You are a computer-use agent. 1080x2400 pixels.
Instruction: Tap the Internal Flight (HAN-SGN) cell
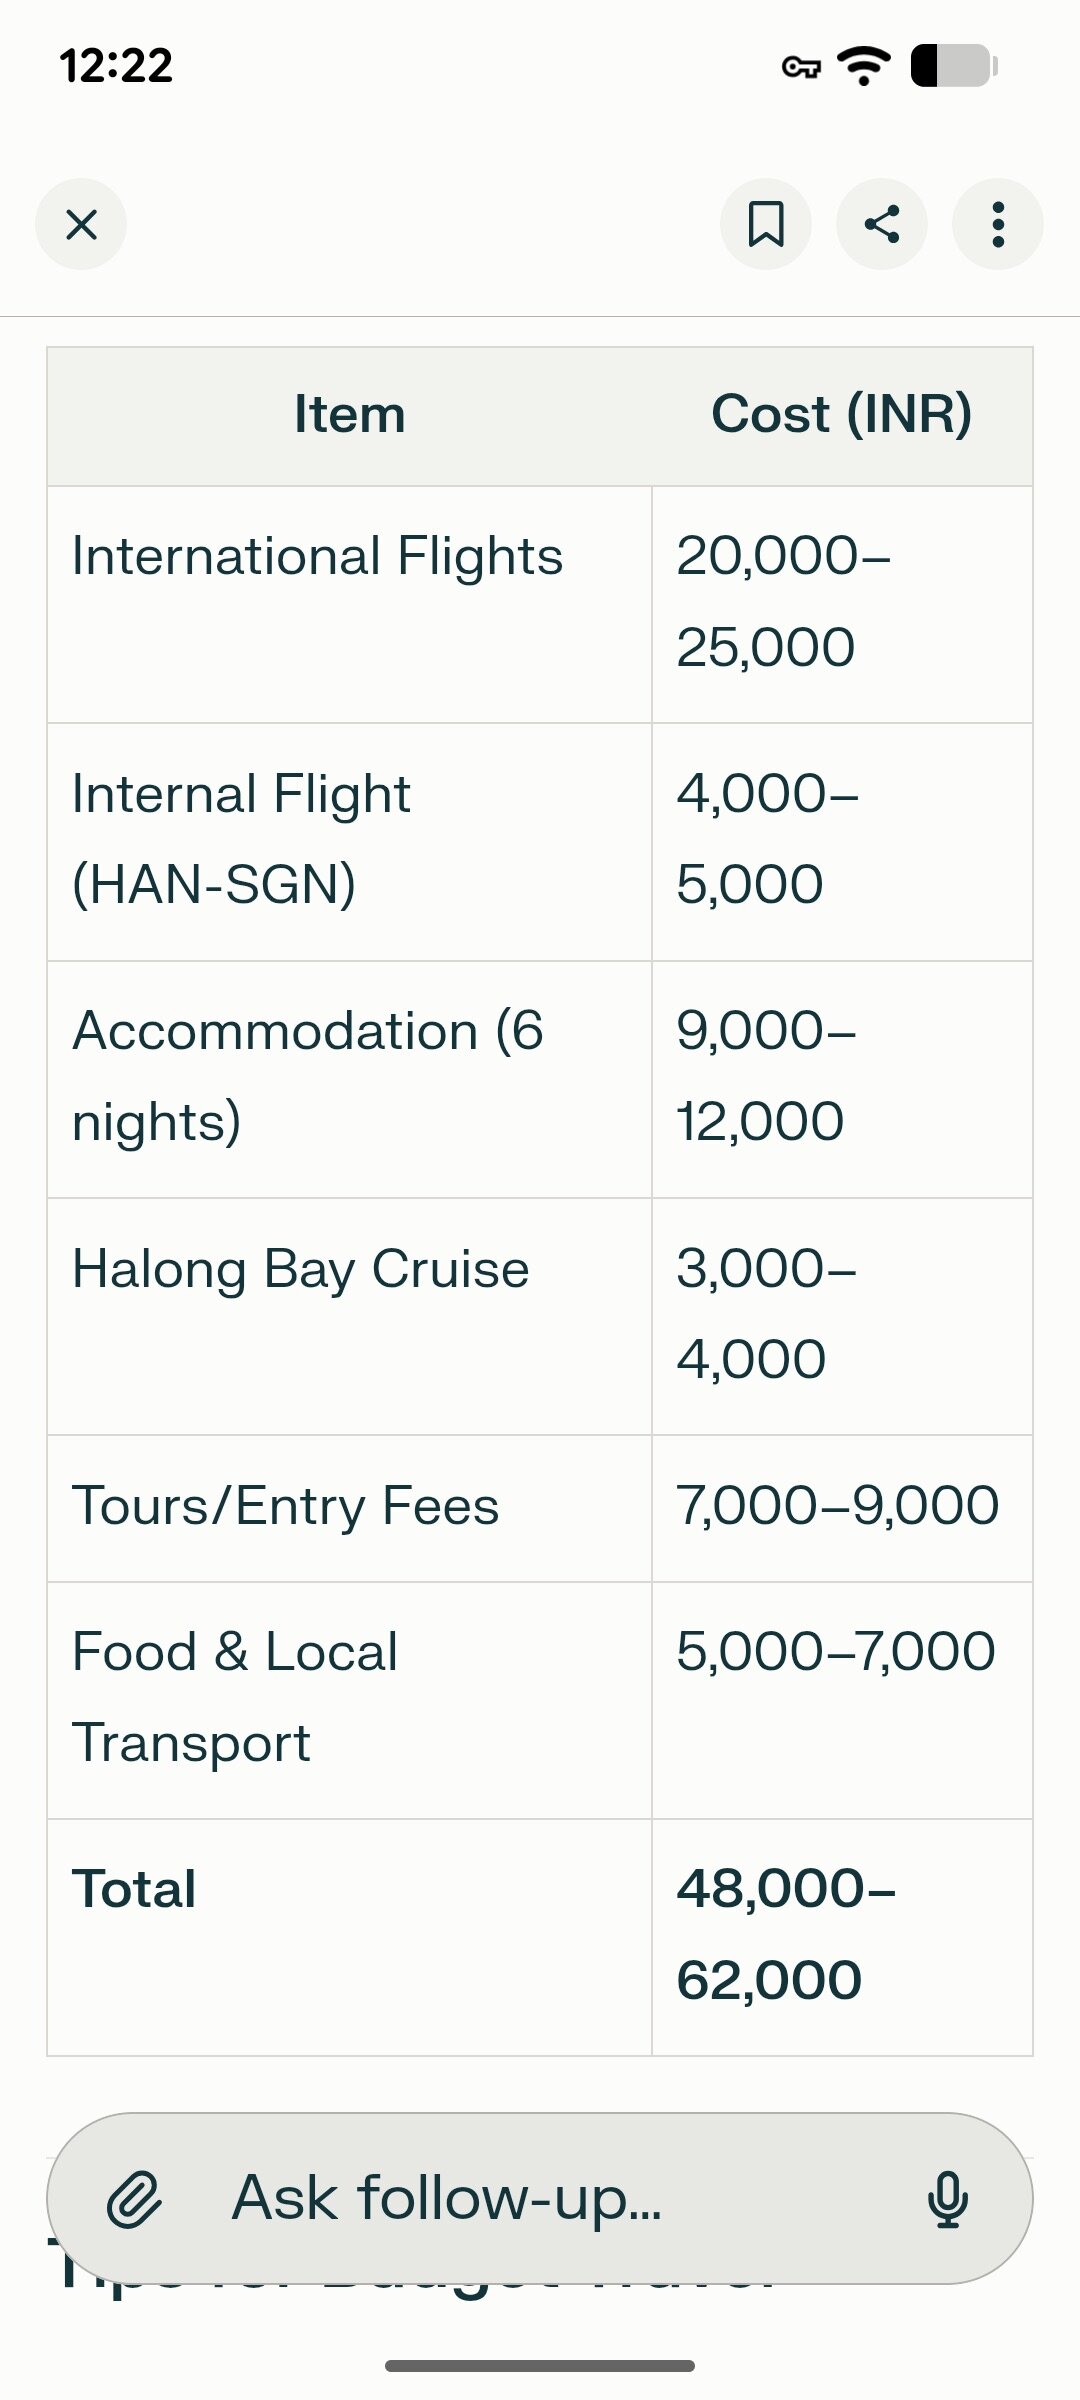(x=241, y=839)
